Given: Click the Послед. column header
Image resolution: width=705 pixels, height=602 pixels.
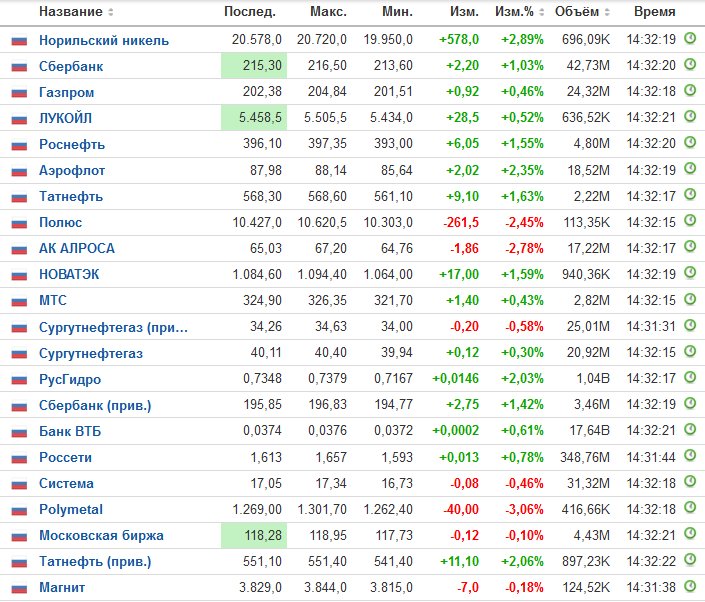Looking at the screenshot, I should [250, 12].
